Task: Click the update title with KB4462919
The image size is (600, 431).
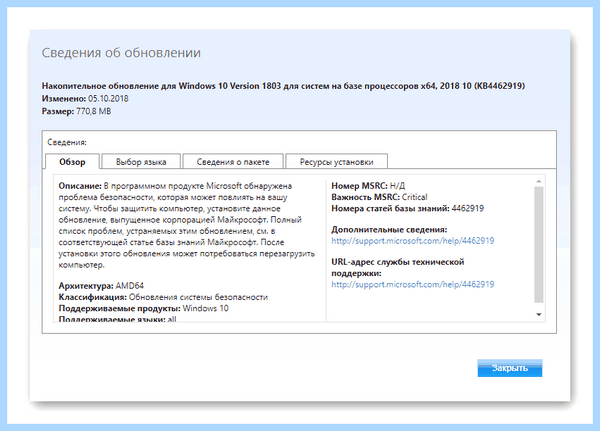Action: pyautogui.click(x=283, y=86)
